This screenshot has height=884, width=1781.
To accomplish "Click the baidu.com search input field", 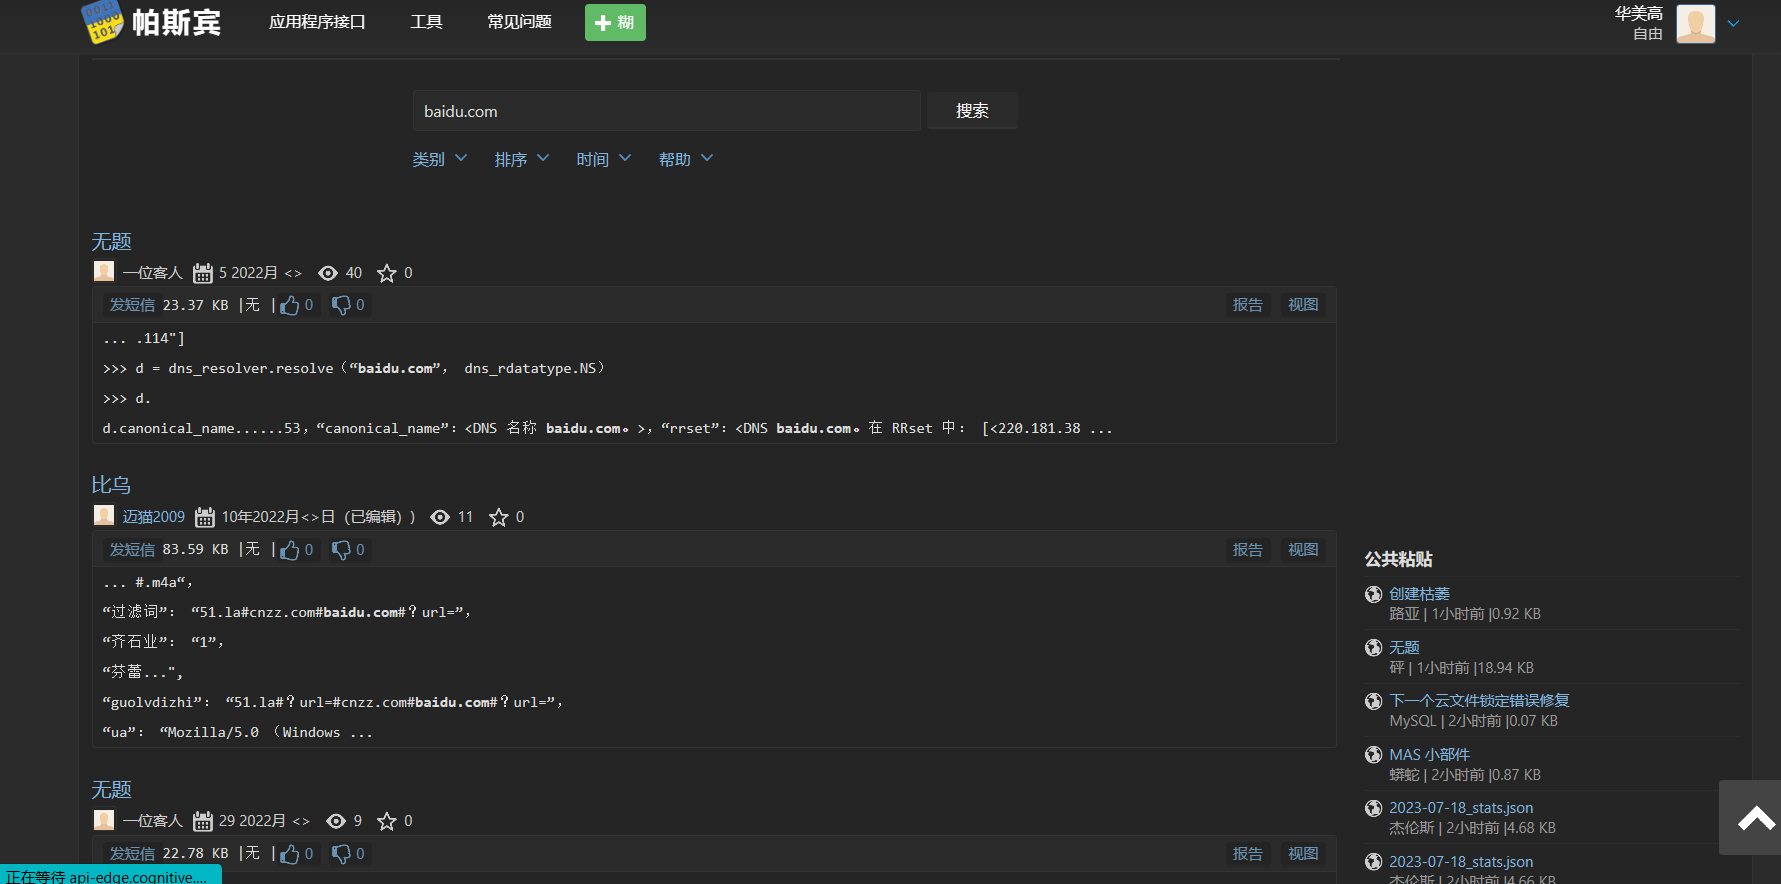I will [666, 111].
